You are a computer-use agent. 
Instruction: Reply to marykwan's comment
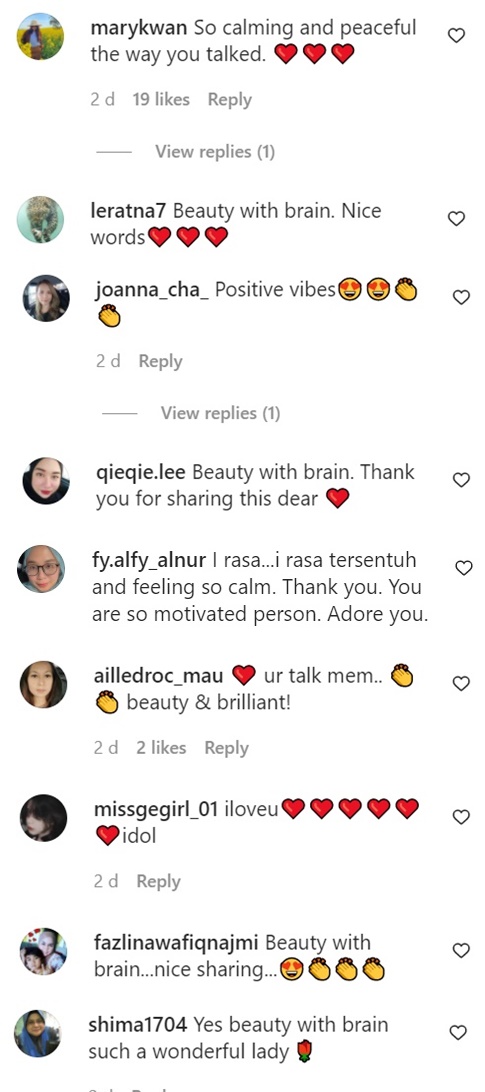pyautogui.click(x=229, y=100)
